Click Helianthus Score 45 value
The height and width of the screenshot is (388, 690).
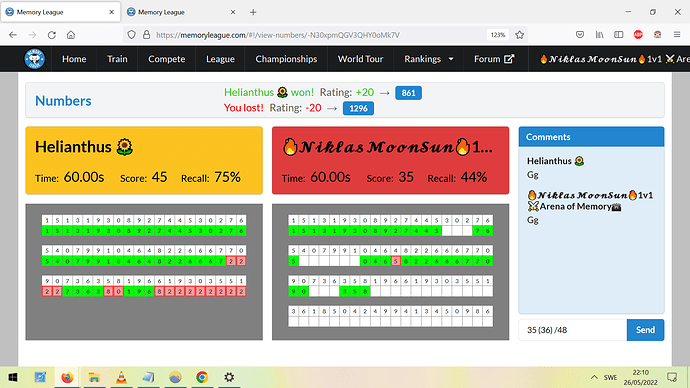pyautogui.click(x=159, y=177)
